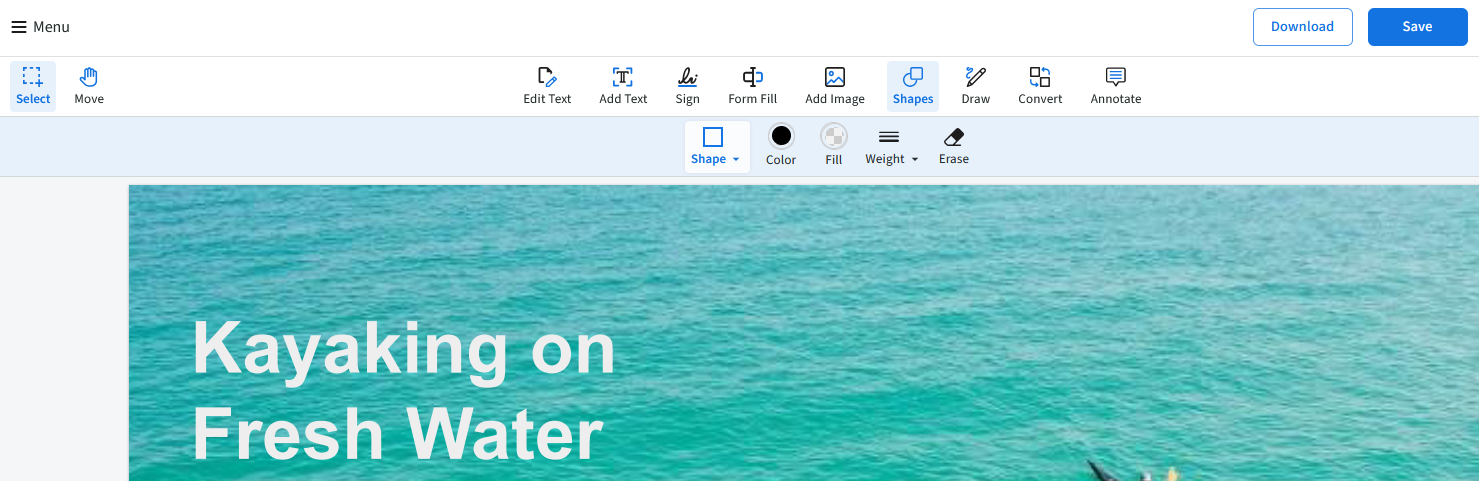Activate the Select tool
Viewport: 1479px width, 481px height.
tap(33, 86)
